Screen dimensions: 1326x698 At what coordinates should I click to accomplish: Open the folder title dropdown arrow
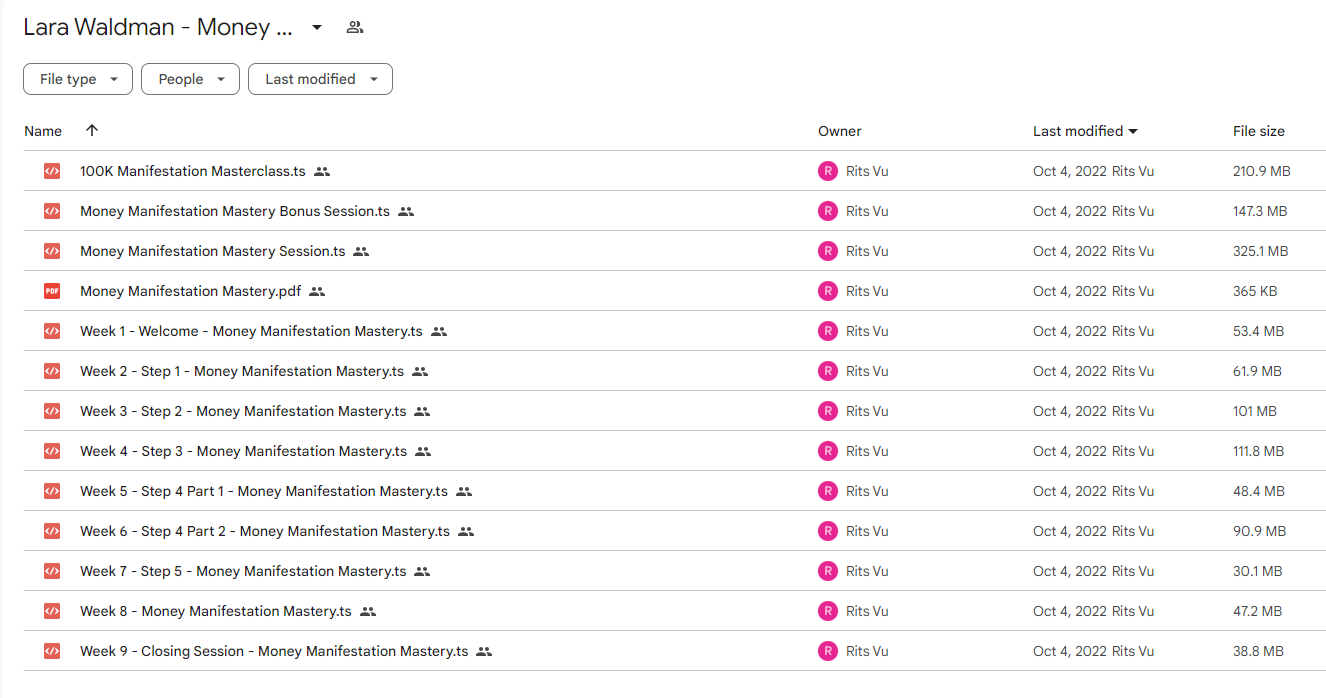pyautogui.click(x=317, y=27)
